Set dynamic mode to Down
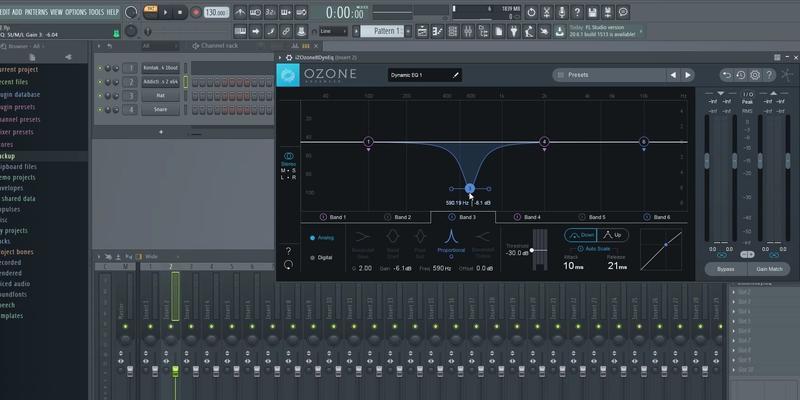The width and height of the screenshot is (800, 400). pos(581,235)
